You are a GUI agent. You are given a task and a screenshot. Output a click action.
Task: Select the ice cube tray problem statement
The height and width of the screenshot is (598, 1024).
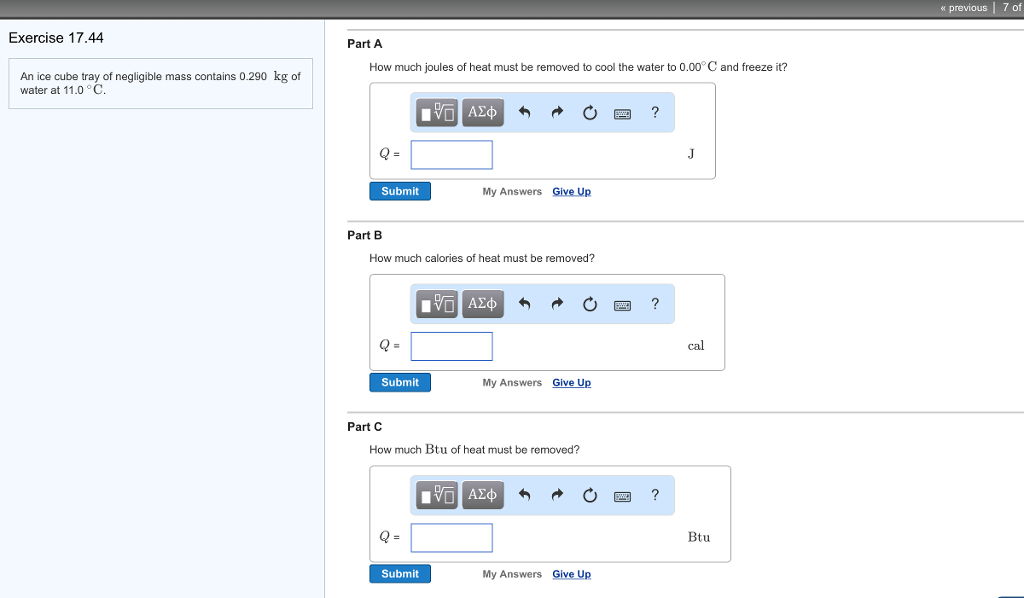pyautogui.click(x=160, y=83)
